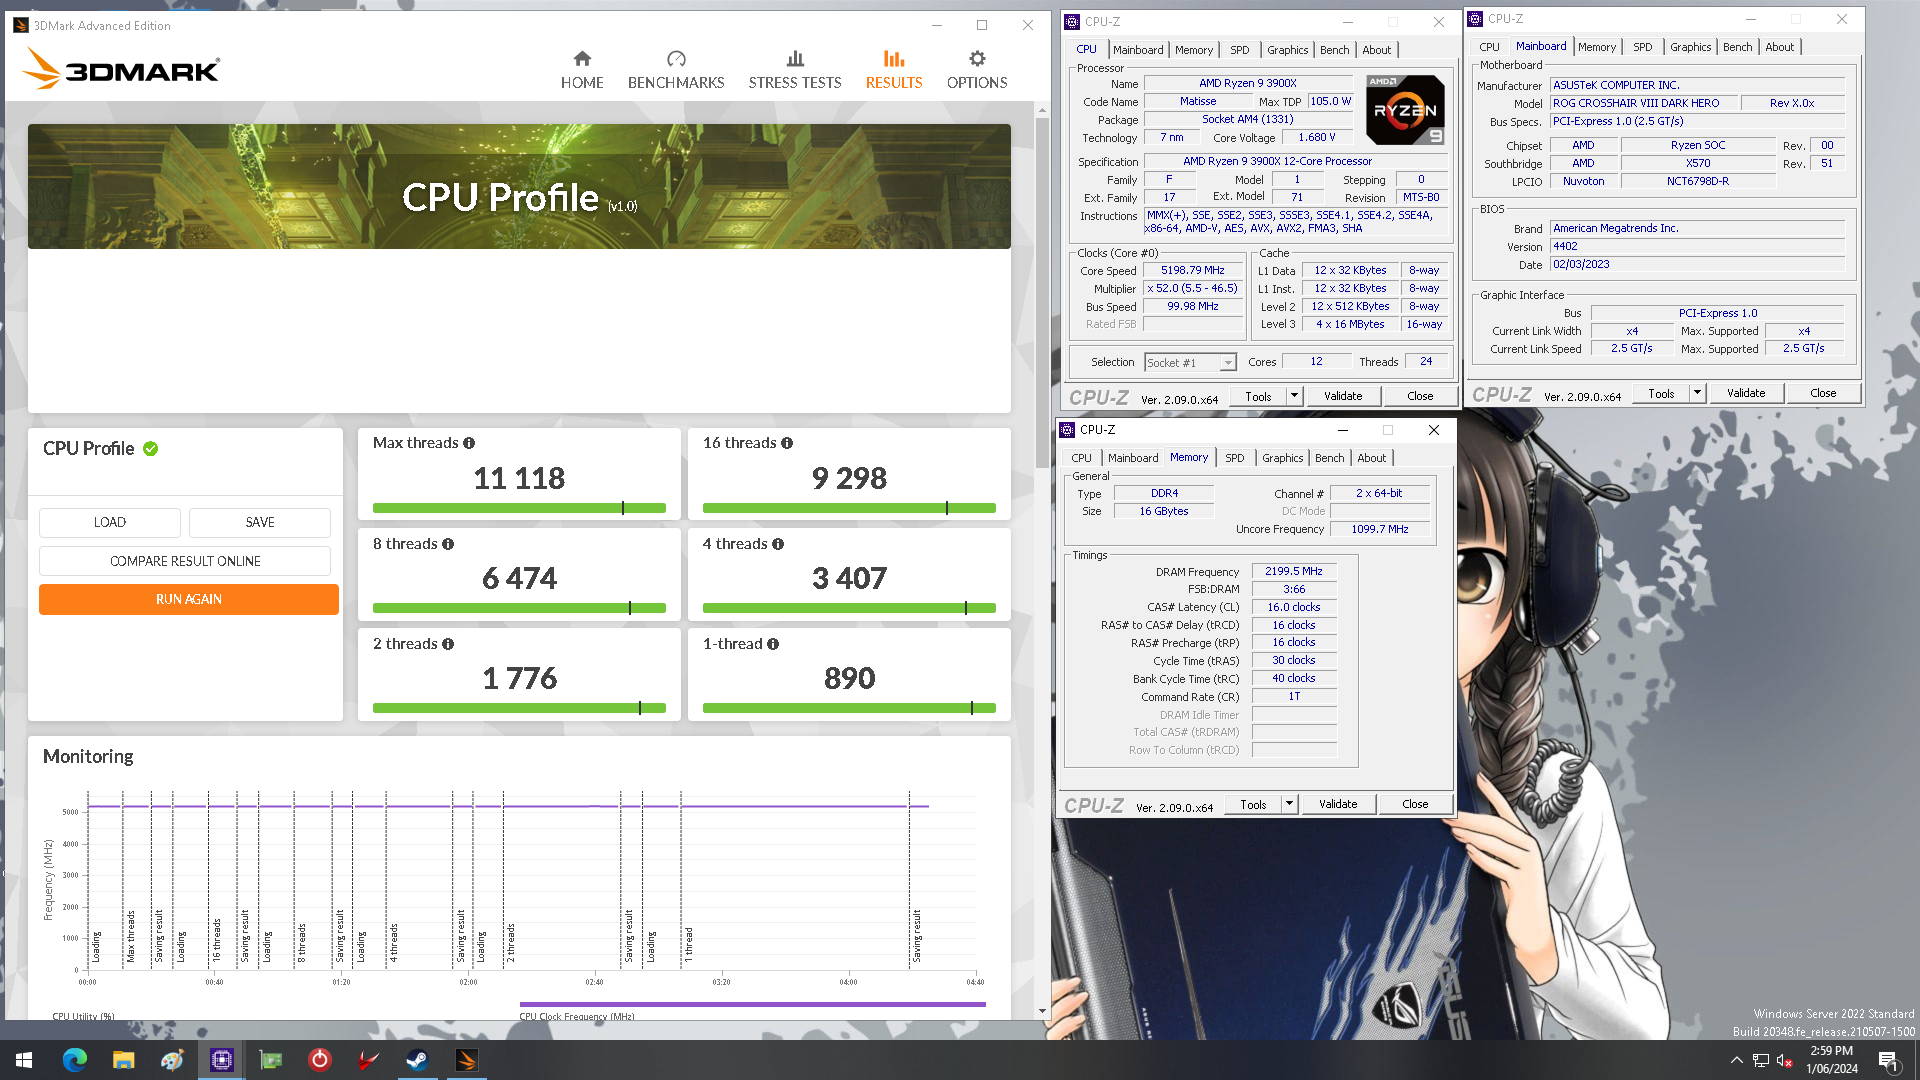Open File Explorer from the taskbar
This screenshot has width=1920, height=1080.
(x=123, y=1060)
